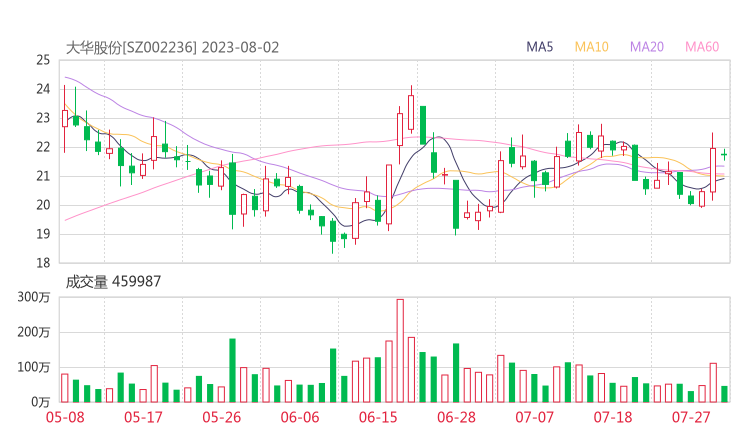Click the 200万 volume axis label
Viewport: 740px width, 440px height.
click(x=34, y=332)
